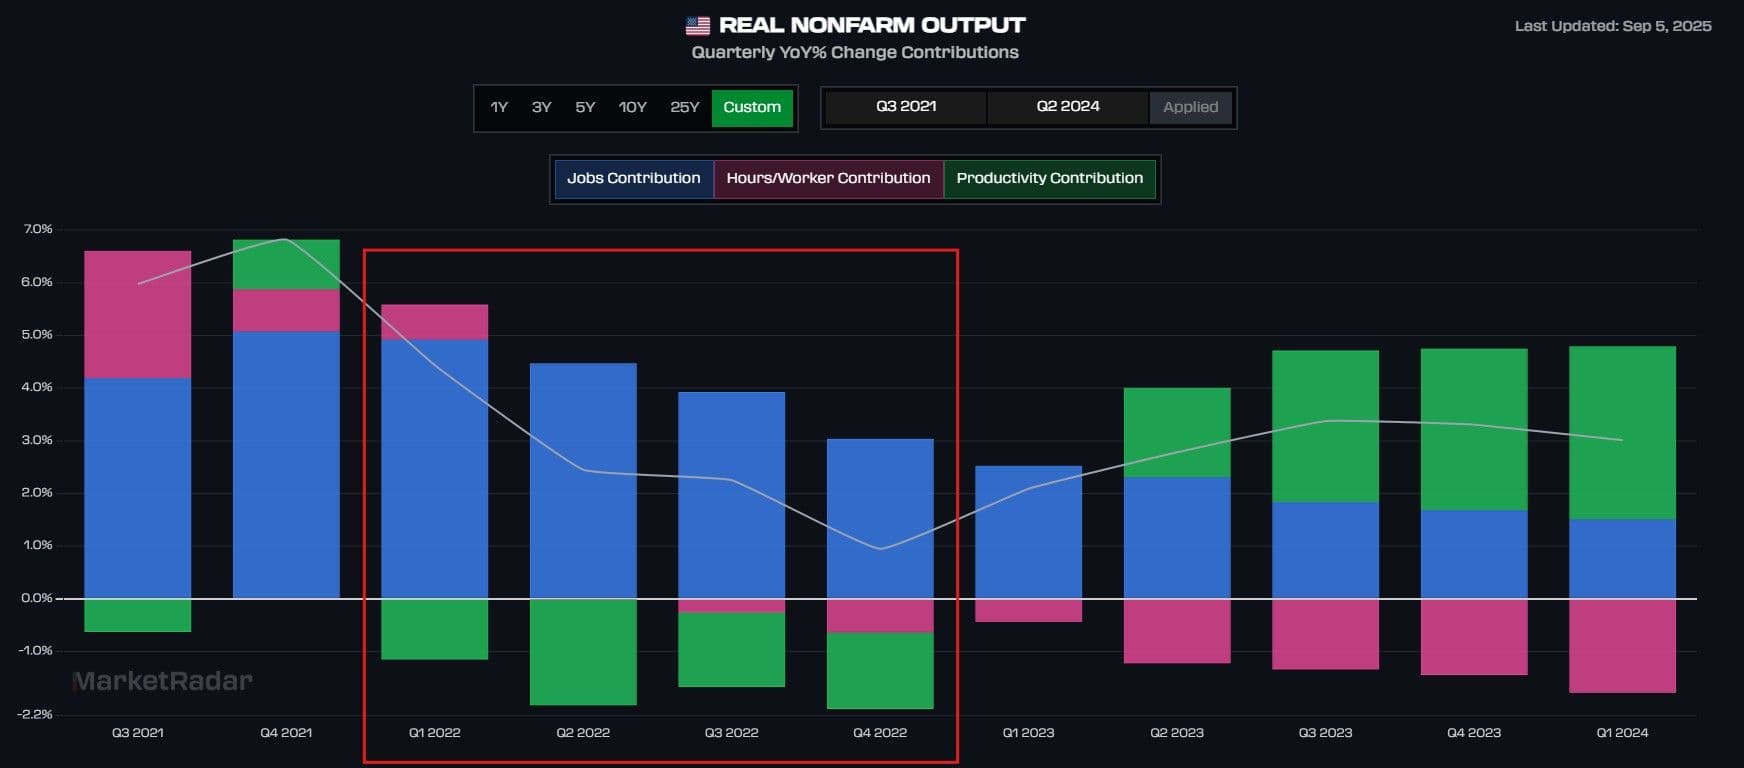Click the blue Q4 2021 jobs bar
1744x768 pixels.
(286, 465)
